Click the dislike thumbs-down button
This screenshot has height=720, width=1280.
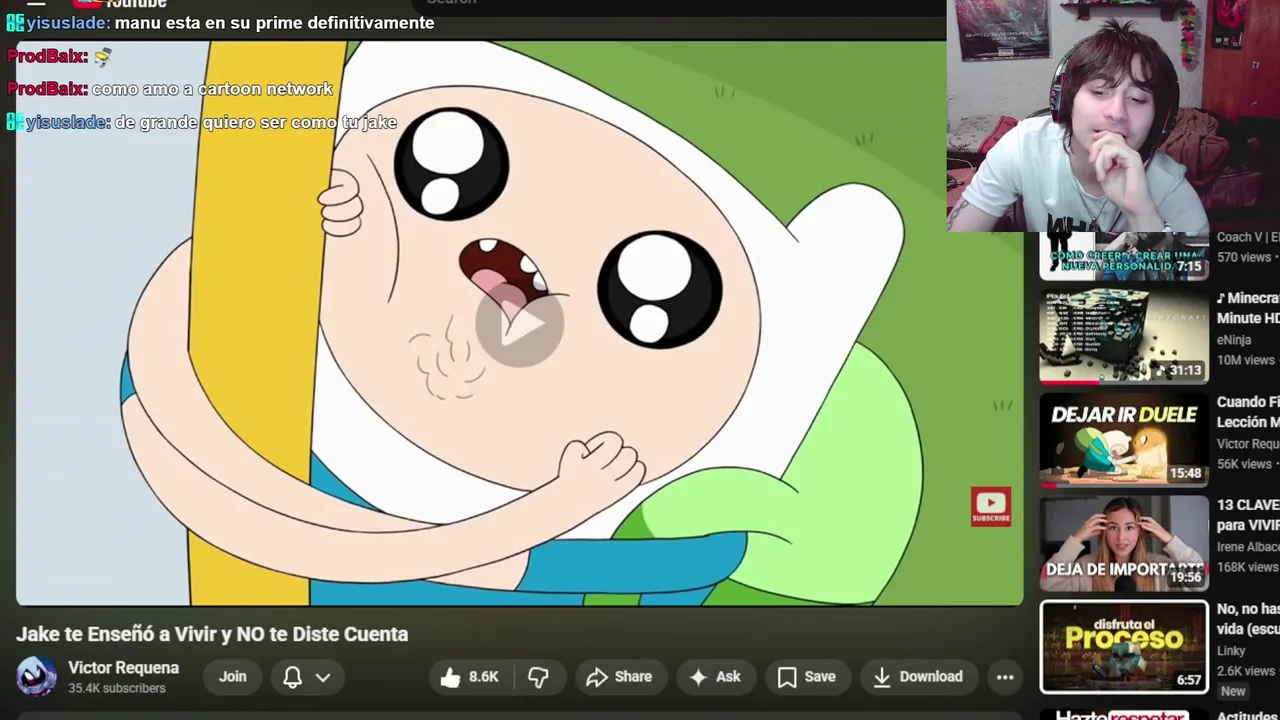pos(538,677)
